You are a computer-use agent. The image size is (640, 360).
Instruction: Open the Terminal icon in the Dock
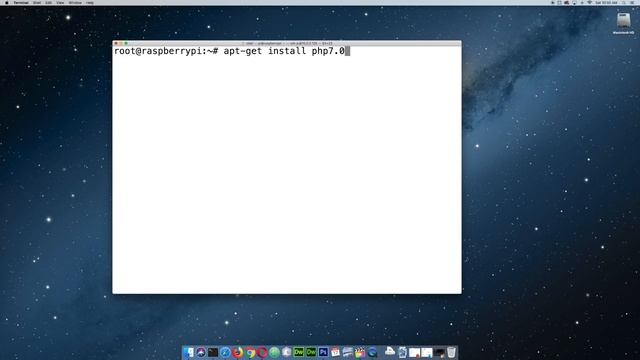[x=213, y=352]
